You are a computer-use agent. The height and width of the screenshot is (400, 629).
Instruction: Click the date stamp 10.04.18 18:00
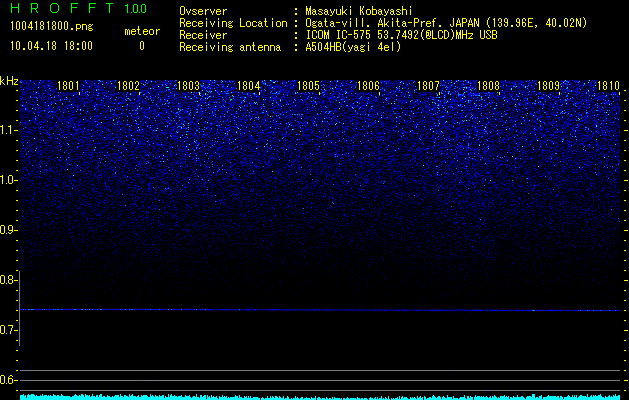(x=51, y=46)
